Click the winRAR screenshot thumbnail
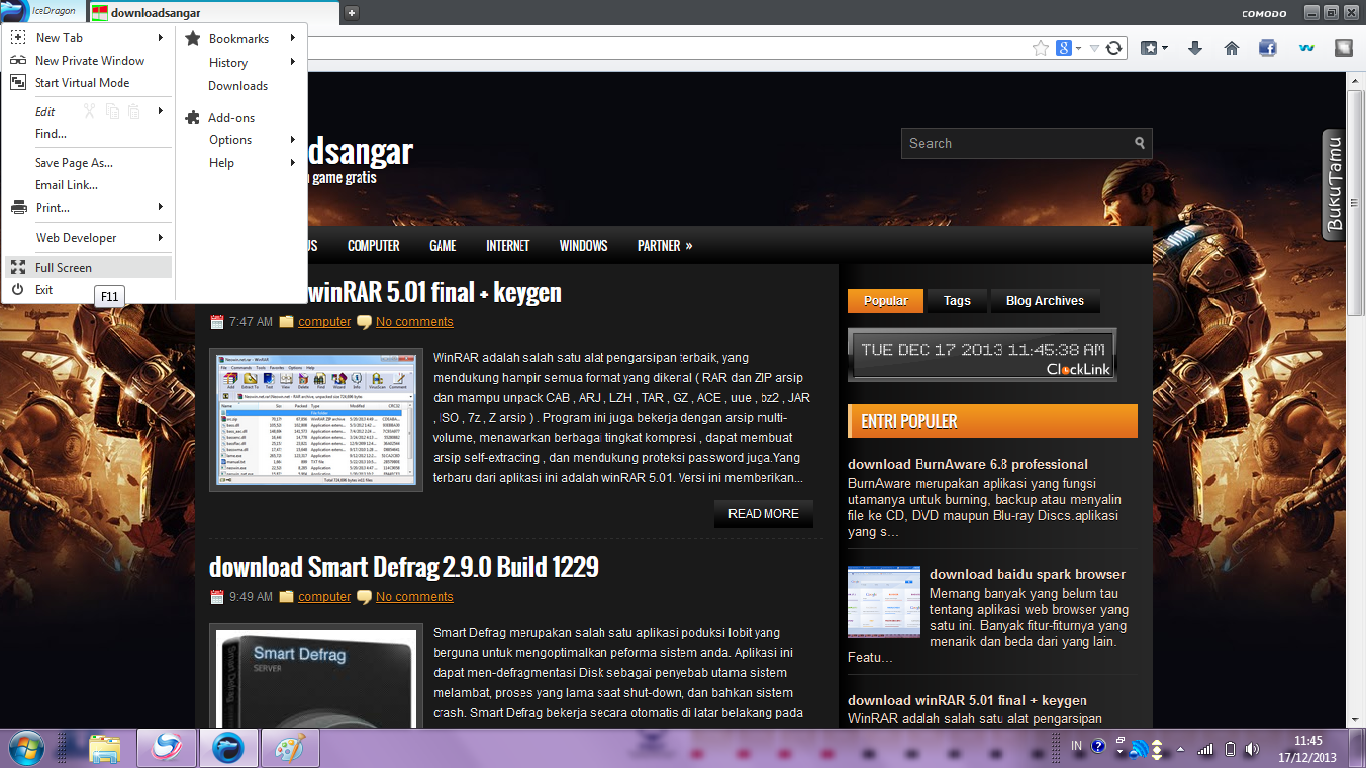The image size is (1366, 768). pyautogui.click(x=316, y=420)
